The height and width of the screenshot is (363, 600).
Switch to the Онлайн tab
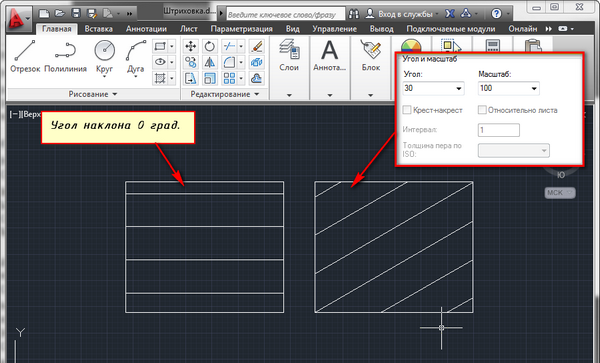pyautogui.click(x=523, y=29)
